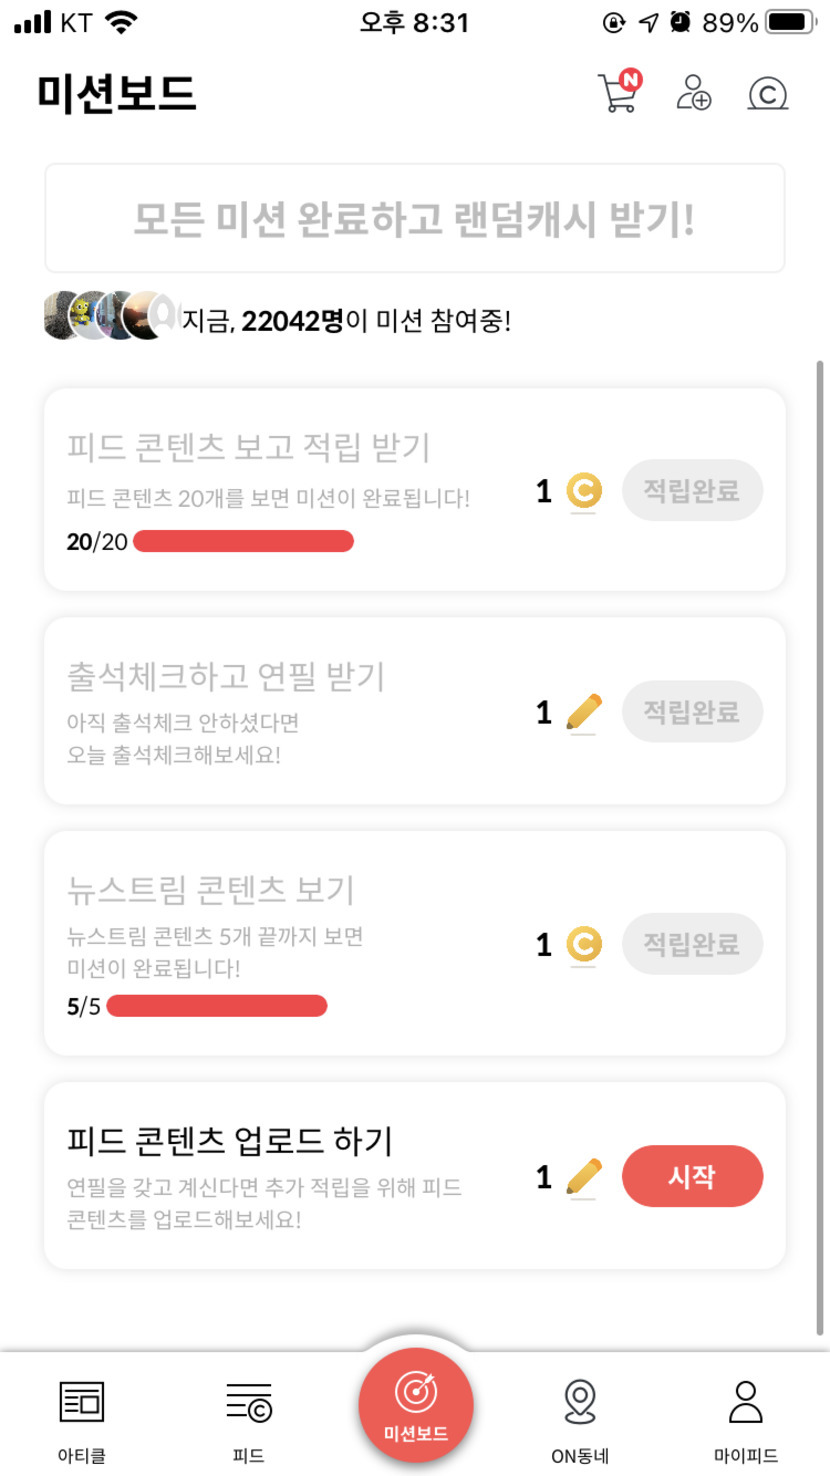Open the cash coin icon in header
This screenshot has width=830, height=1476.
(767, 94)
